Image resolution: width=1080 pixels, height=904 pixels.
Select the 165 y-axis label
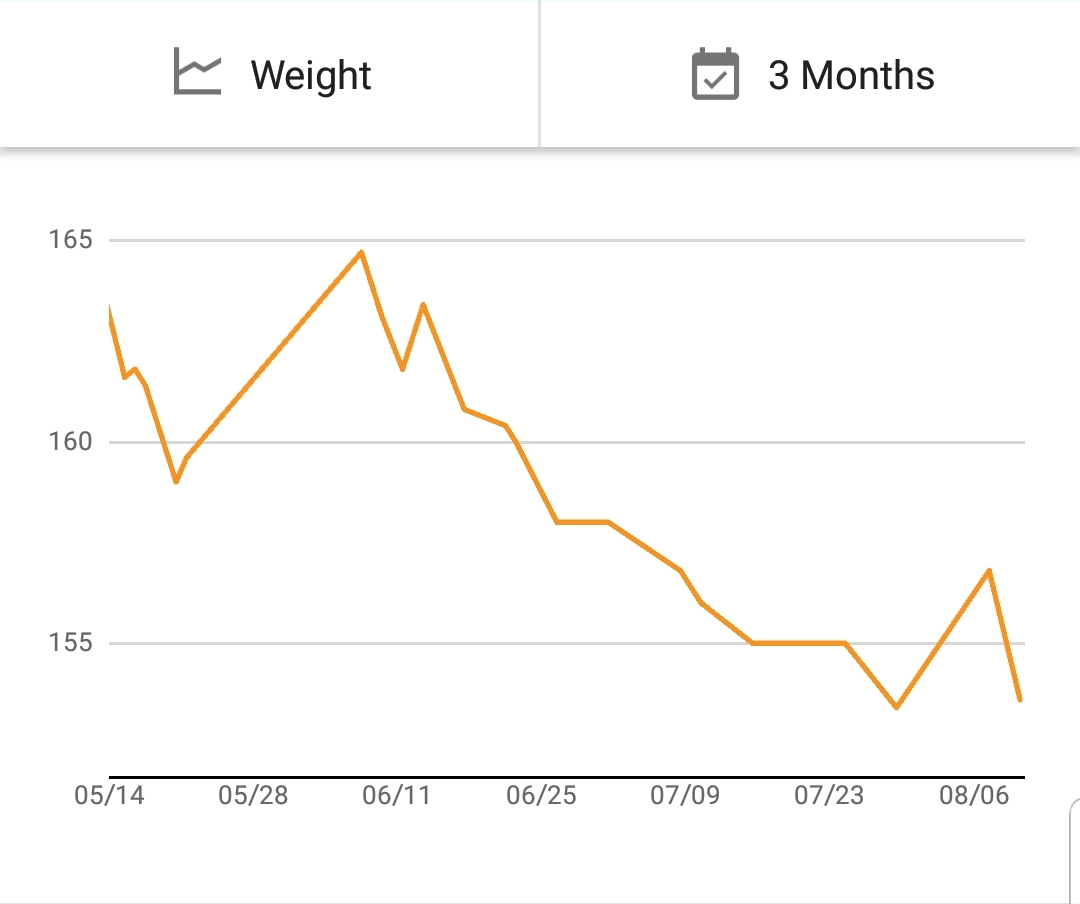(70, 240)
